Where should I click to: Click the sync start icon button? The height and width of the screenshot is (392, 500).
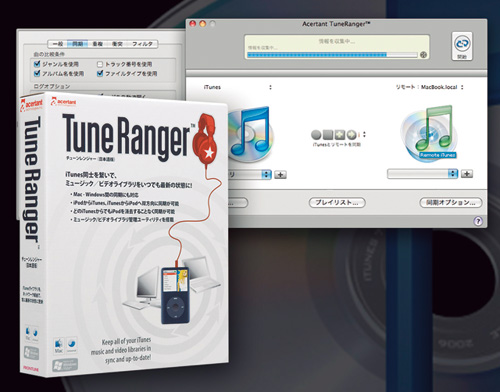462,46
